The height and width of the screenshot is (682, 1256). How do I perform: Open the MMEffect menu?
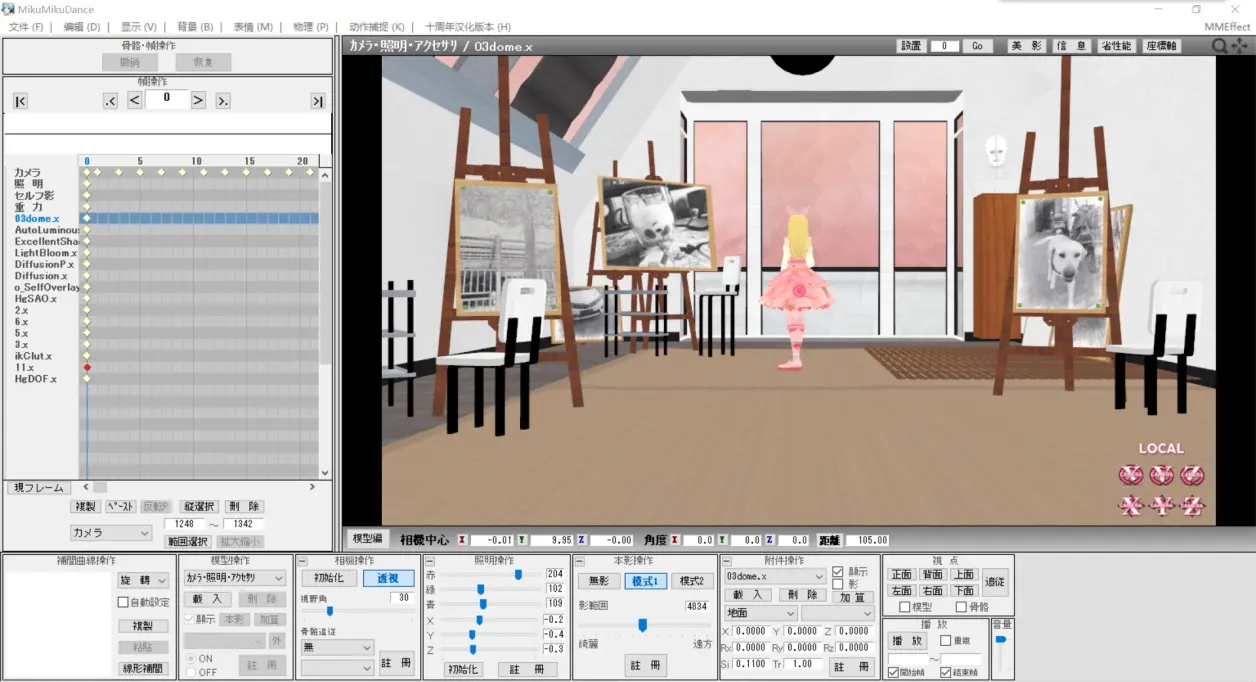coord(1226,27)
